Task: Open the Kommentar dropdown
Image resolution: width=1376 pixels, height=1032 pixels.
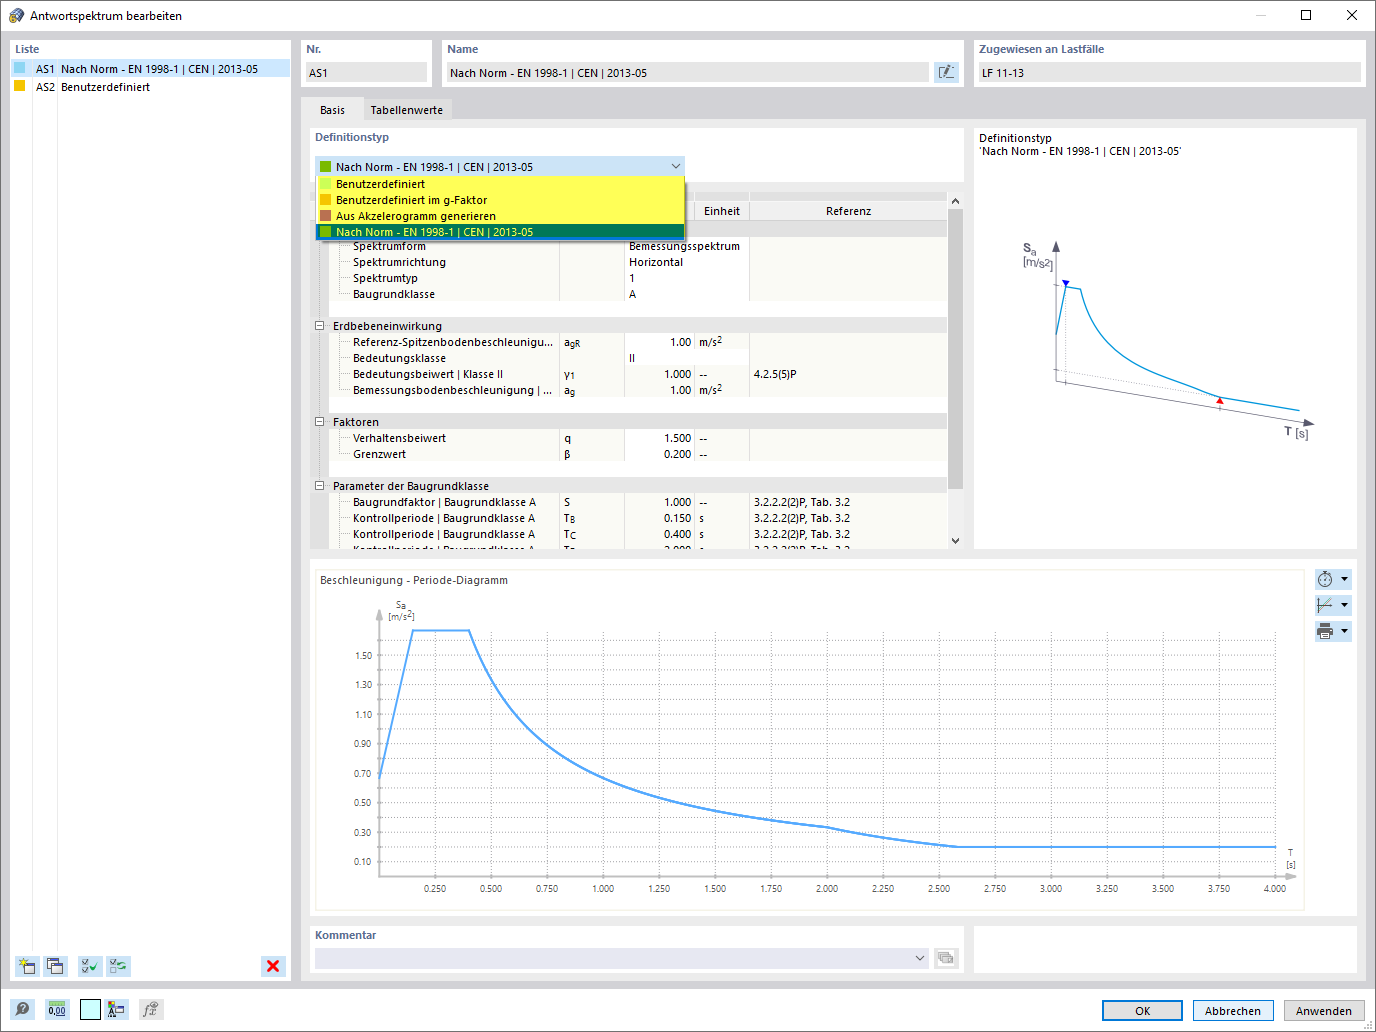Action: coord(920,958)
